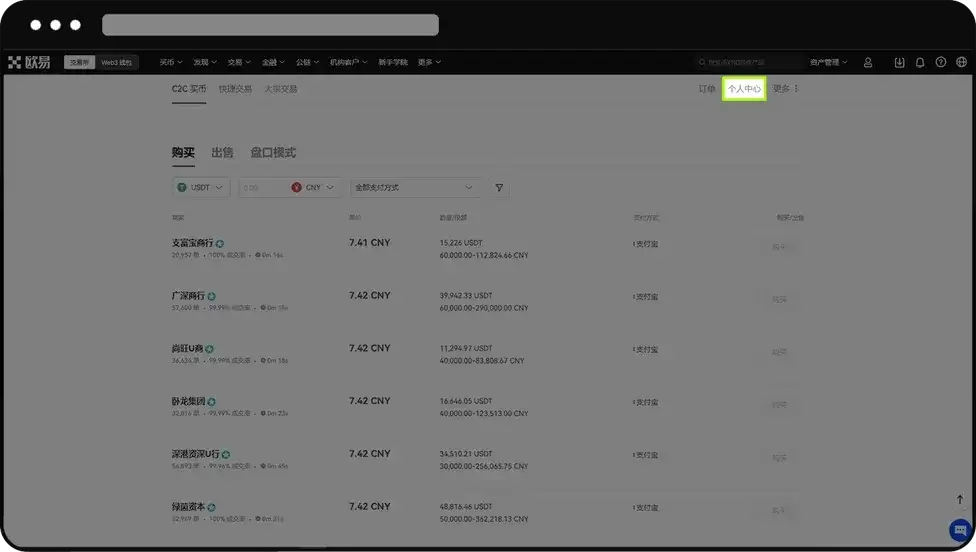Open the 全部支付方式 payment dropdown
The height and width of the screenshot is (552, 976).
(x=415, y=187)
